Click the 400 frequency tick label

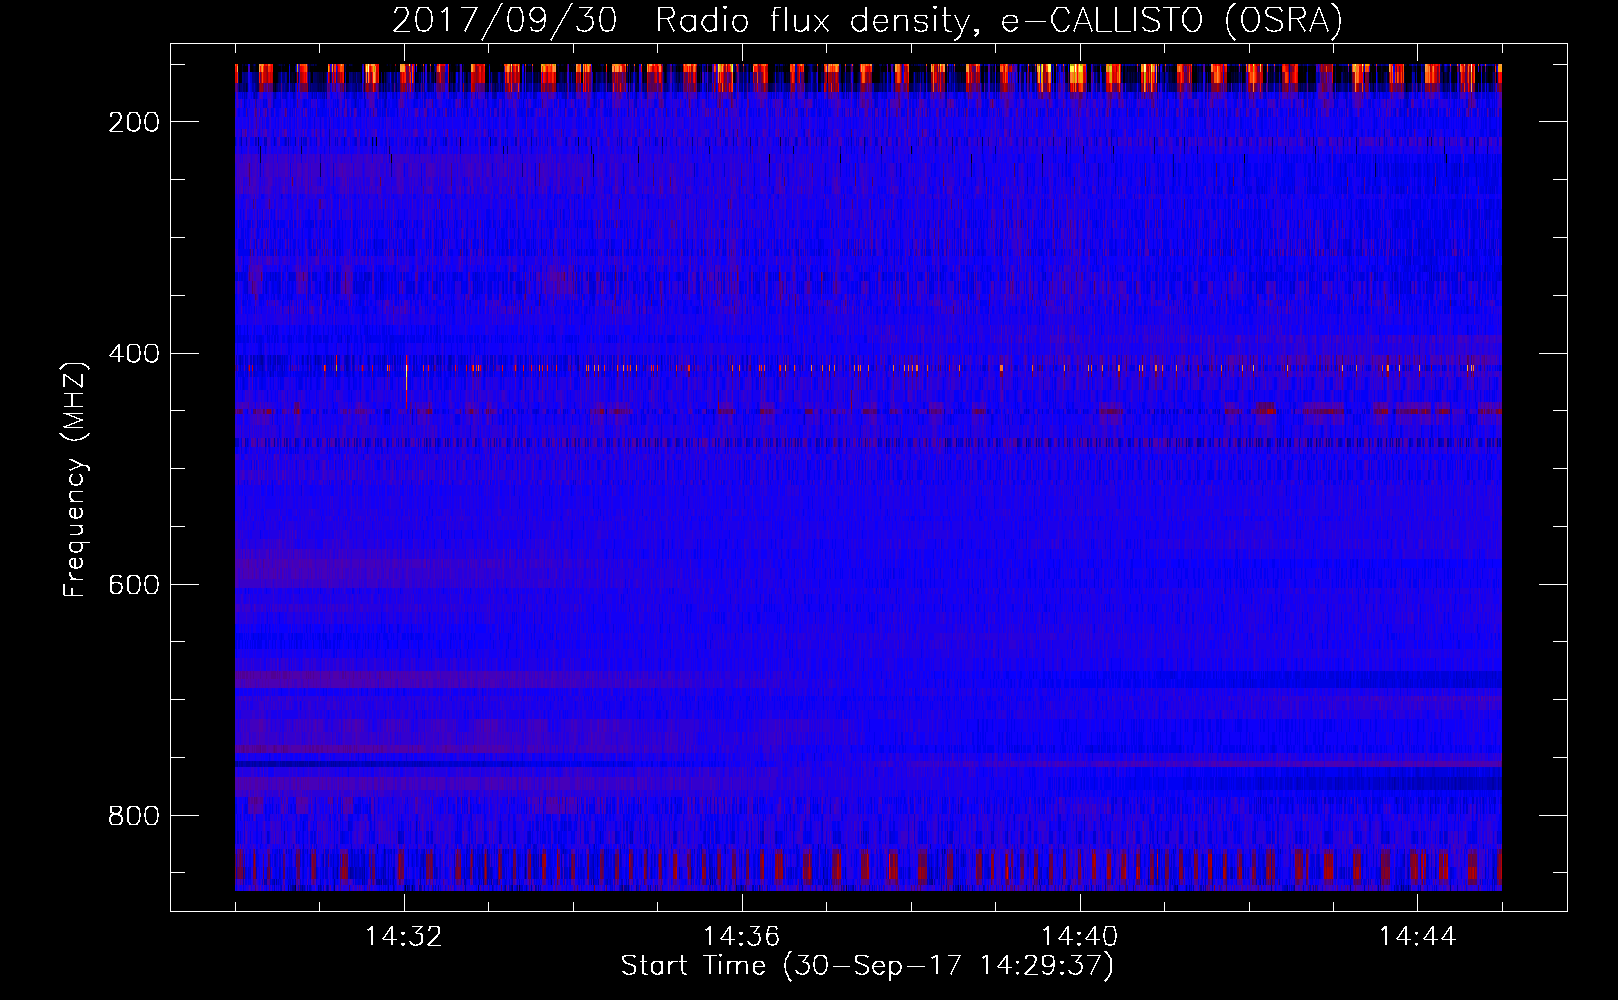tap(133, 354)
